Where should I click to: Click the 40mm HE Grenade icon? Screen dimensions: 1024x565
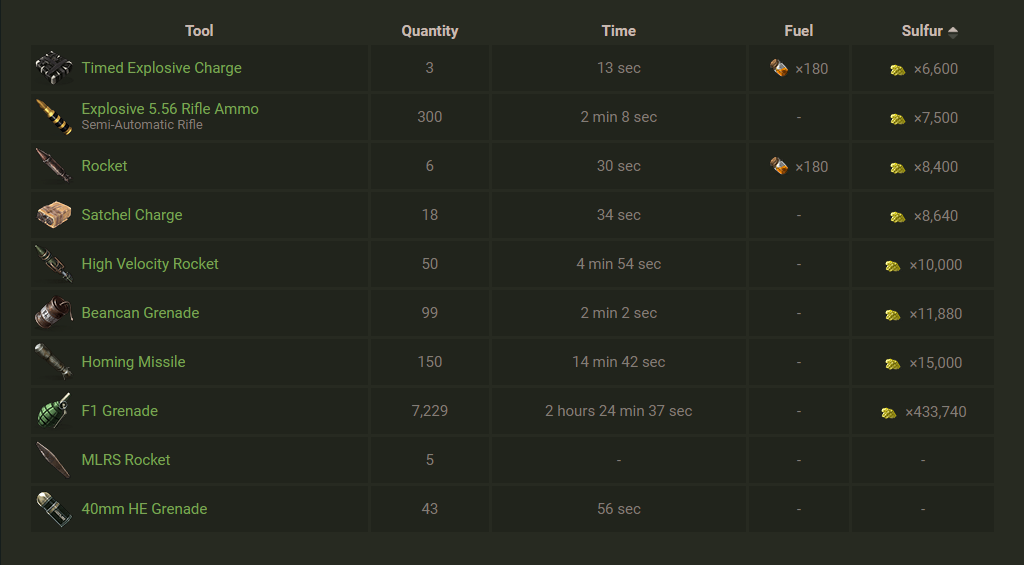click(53, 509)
